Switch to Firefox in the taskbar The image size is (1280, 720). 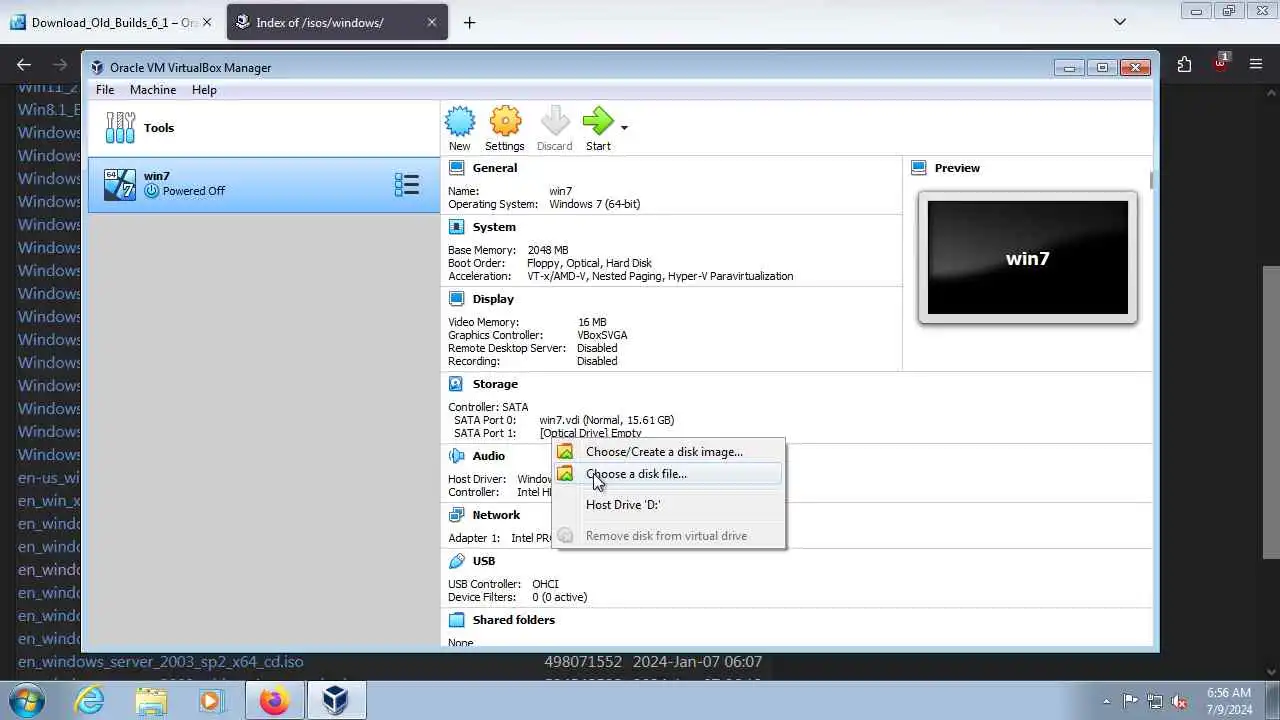[x=274, y=701]
